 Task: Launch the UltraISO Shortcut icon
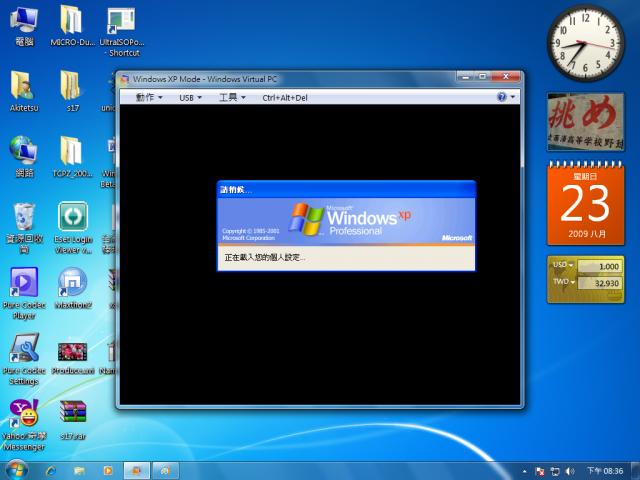coord(122,32)
